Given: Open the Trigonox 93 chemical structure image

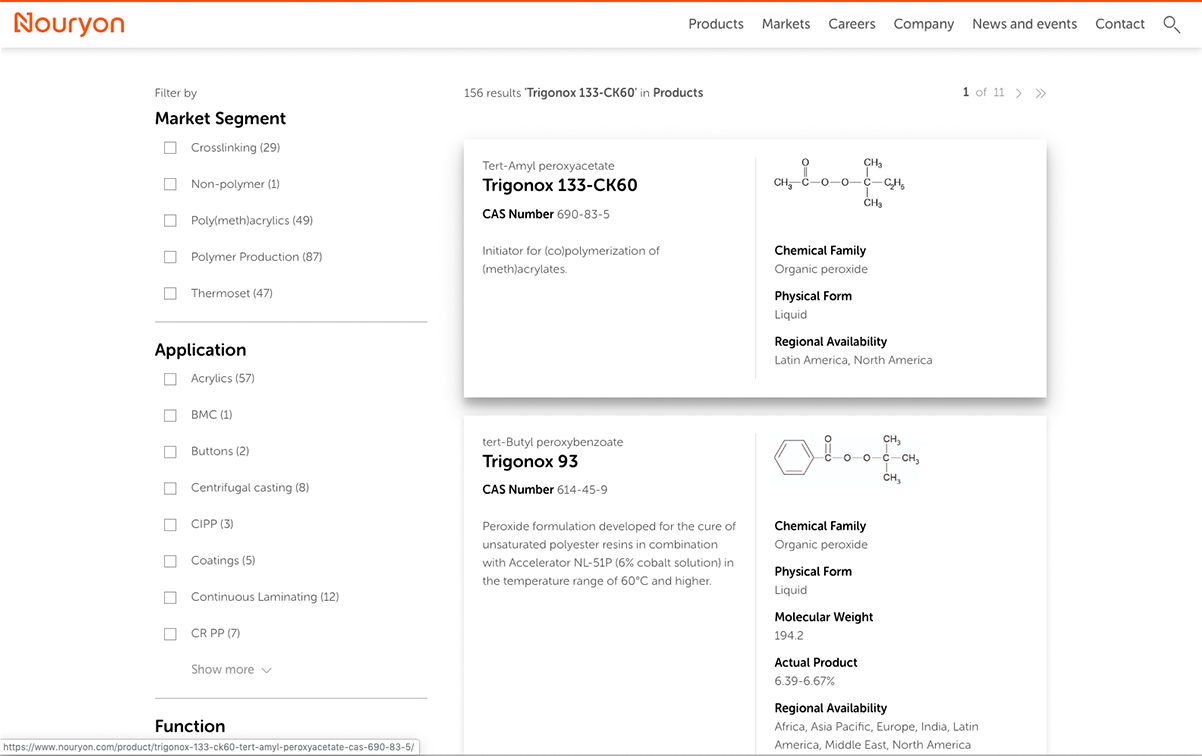Looking at the screenshot, I should coord(847,459).
